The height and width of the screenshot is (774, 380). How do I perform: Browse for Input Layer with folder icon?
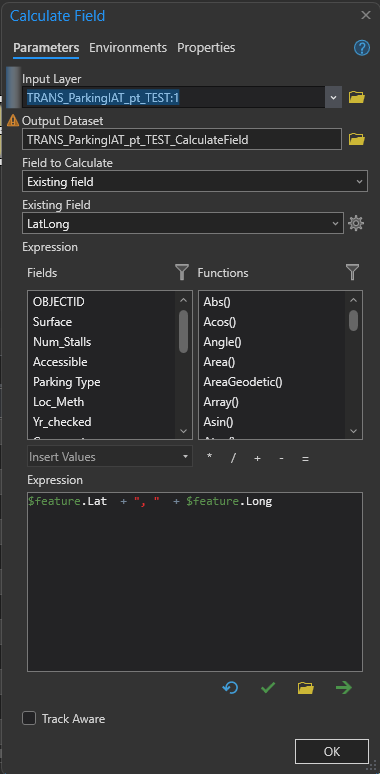356,97
